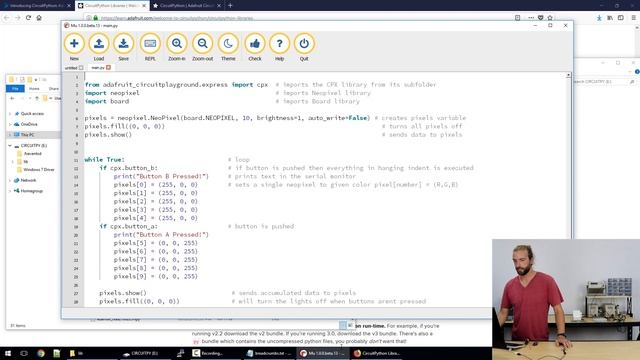Reload the browser page
Viewport: 640px width, 360px height.
tap(28, 18)
